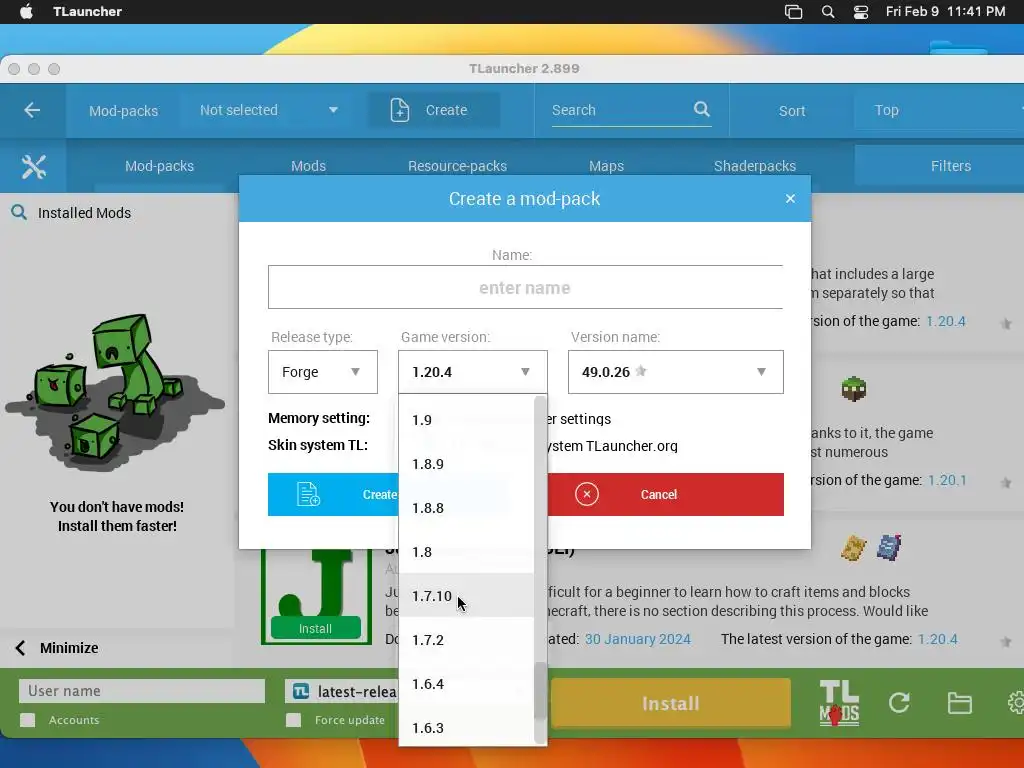Image resolution: width=1024 pixels, height=768 pixels.
Task: Open Apple menu
Action: point(26,11)
